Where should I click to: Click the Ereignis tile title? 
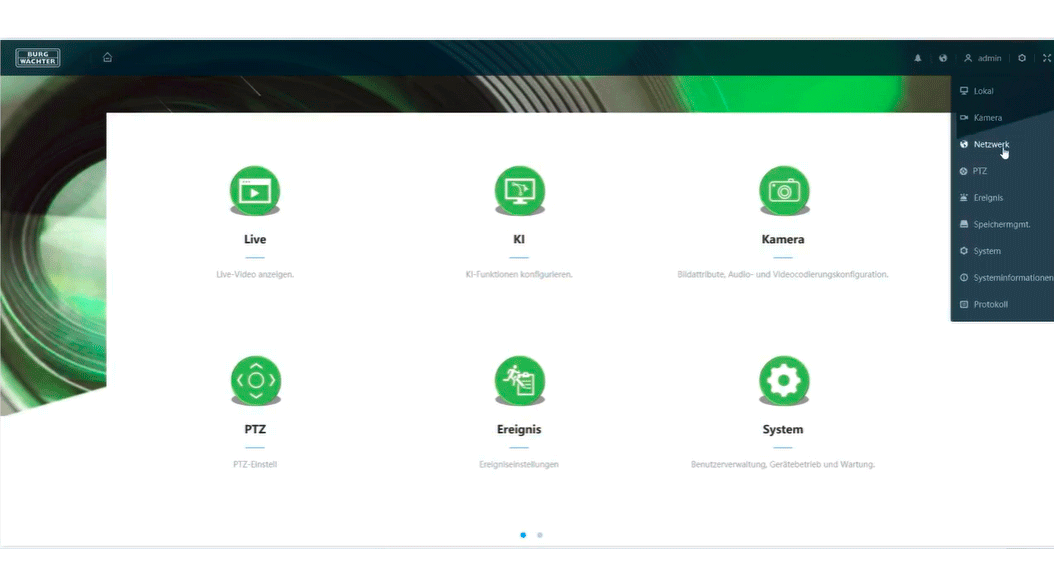(x=519, y=430)
